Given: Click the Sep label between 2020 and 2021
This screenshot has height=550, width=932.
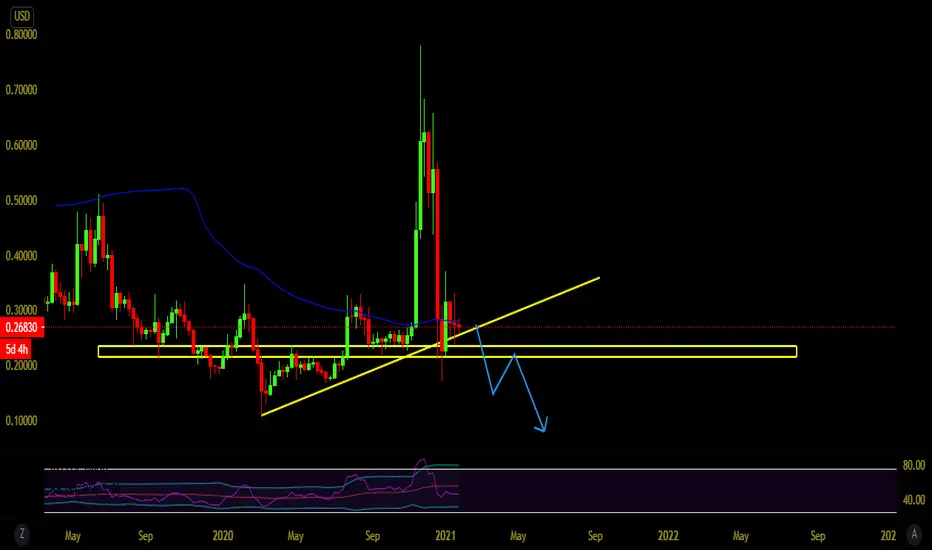Looking at the screenshot, I should coord(373,536).
